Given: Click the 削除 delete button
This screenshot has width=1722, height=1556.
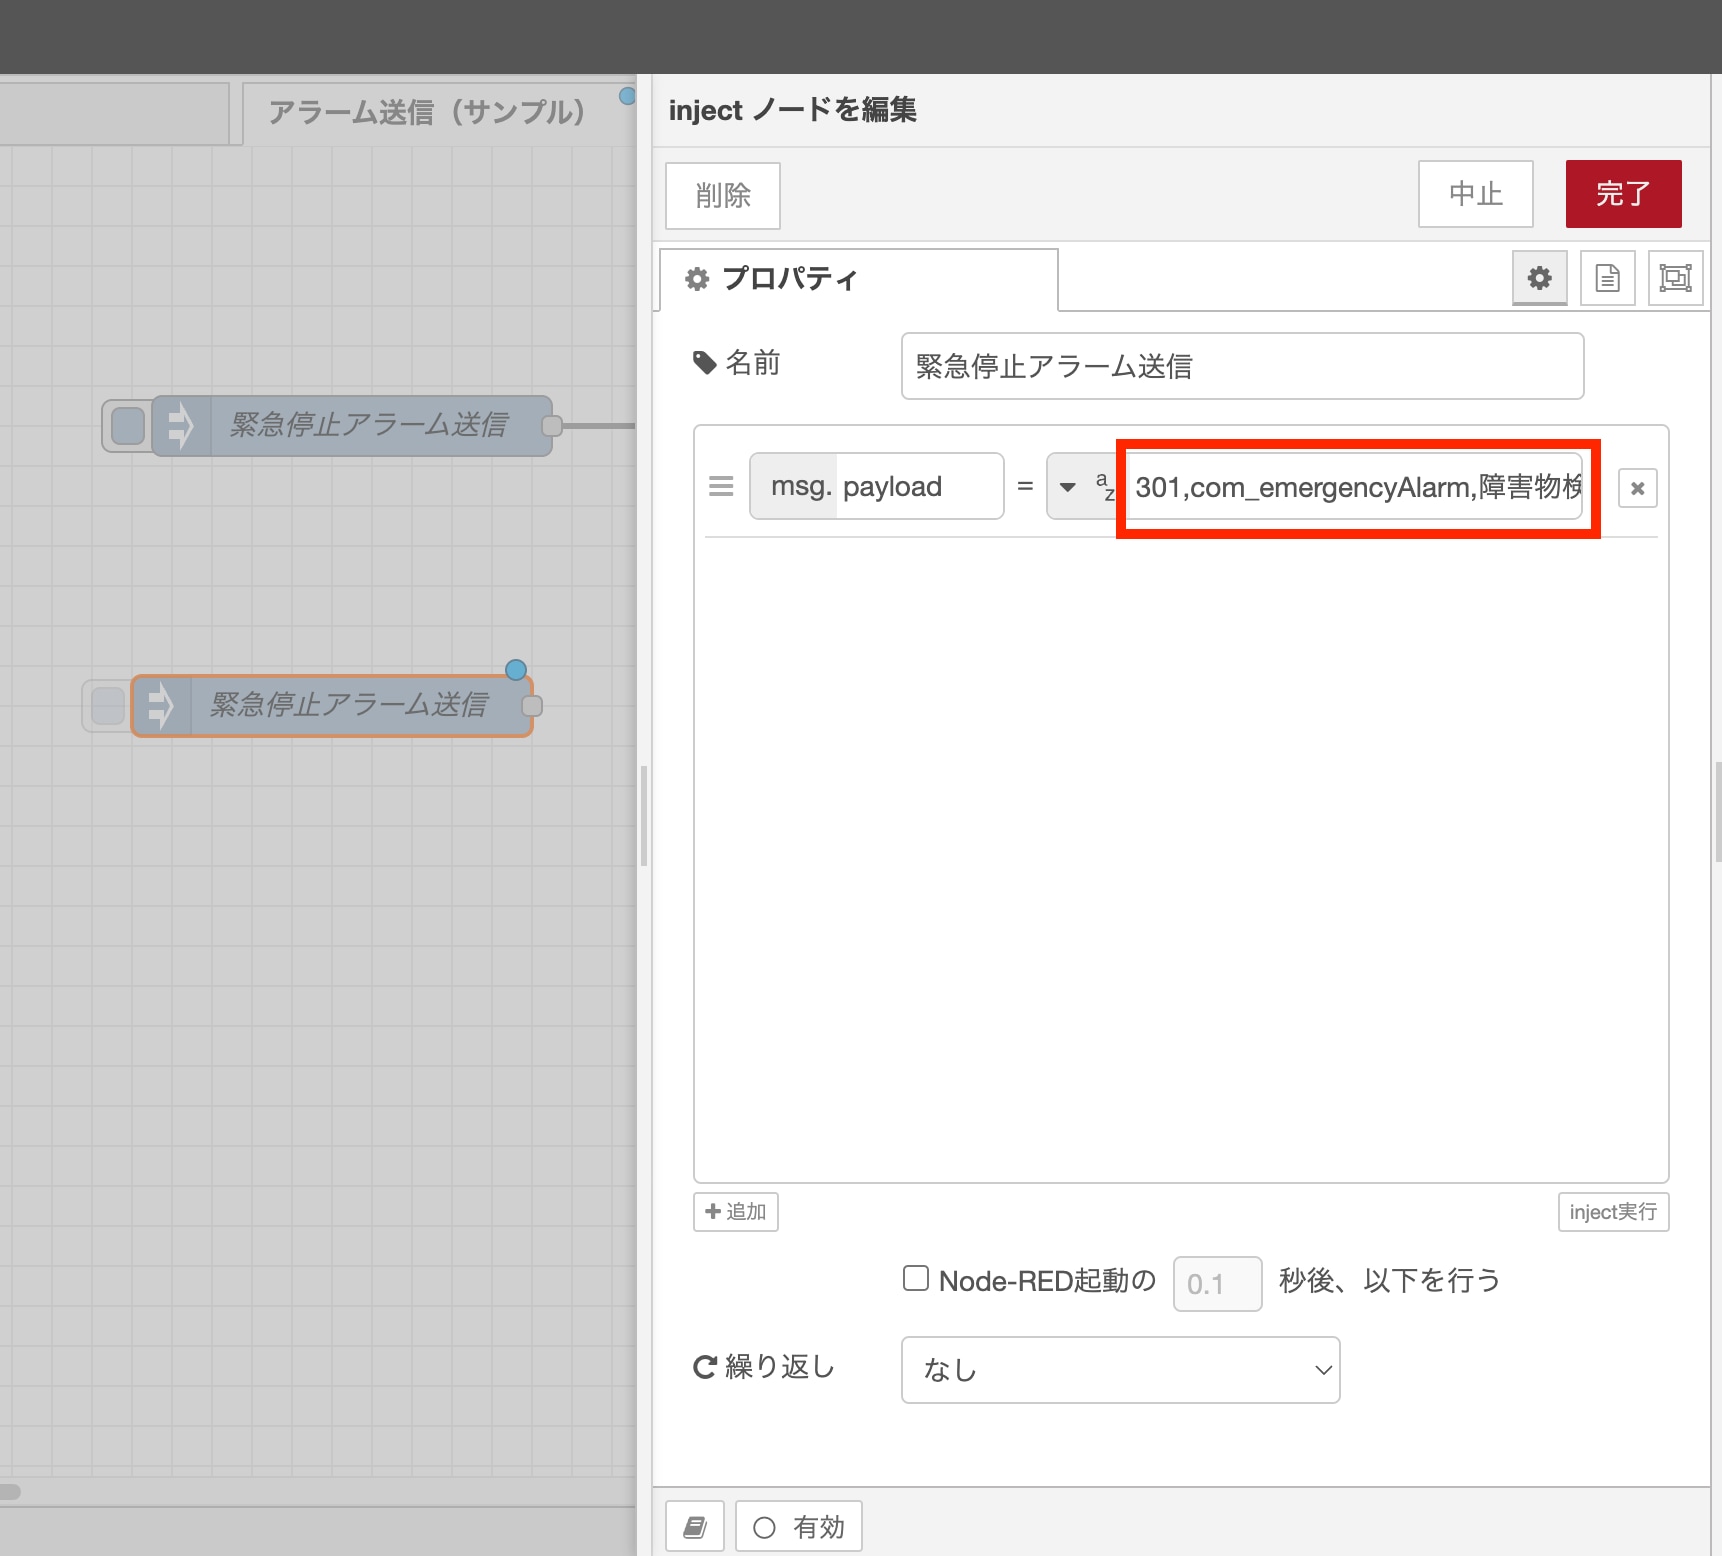Looking at the screenshot, I should tap(723, 195).
